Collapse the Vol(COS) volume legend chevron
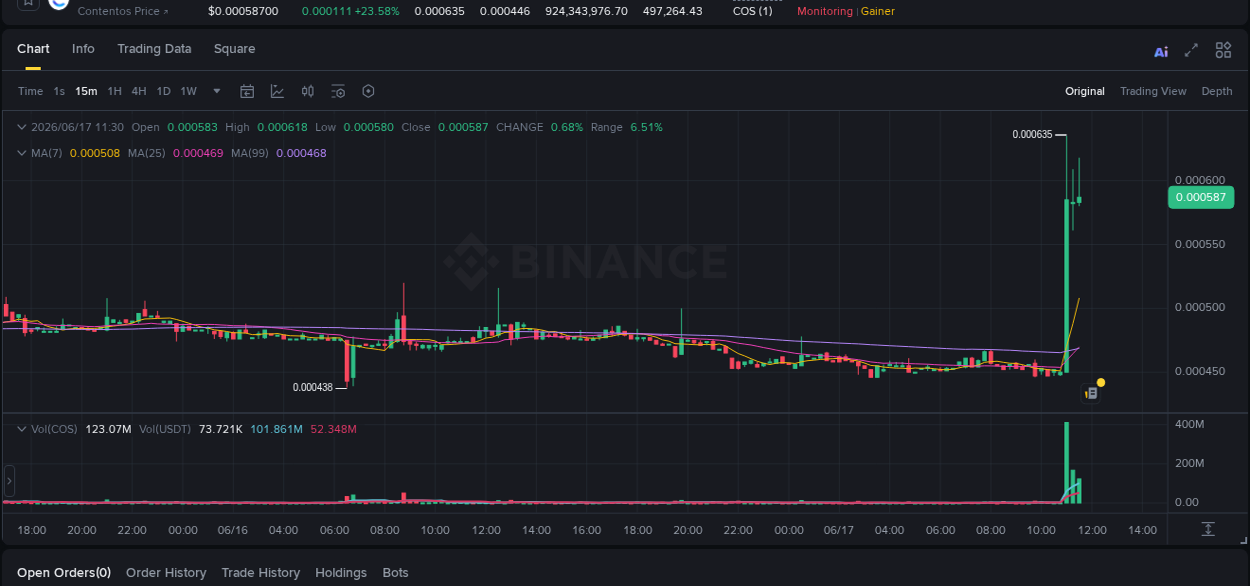The width and height of the screenshot is (1250, 586). coord(22,429)
